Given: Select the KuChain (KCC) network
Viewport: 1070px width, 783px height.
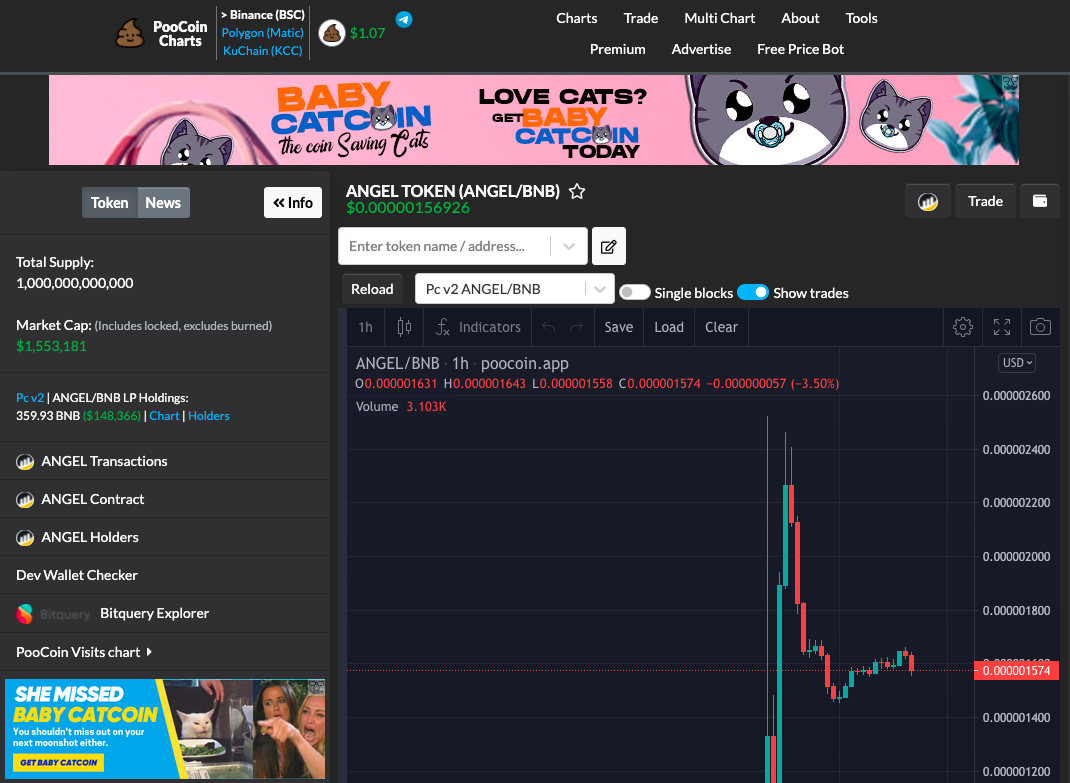Looking at the screenshot, I should [263, 51].
